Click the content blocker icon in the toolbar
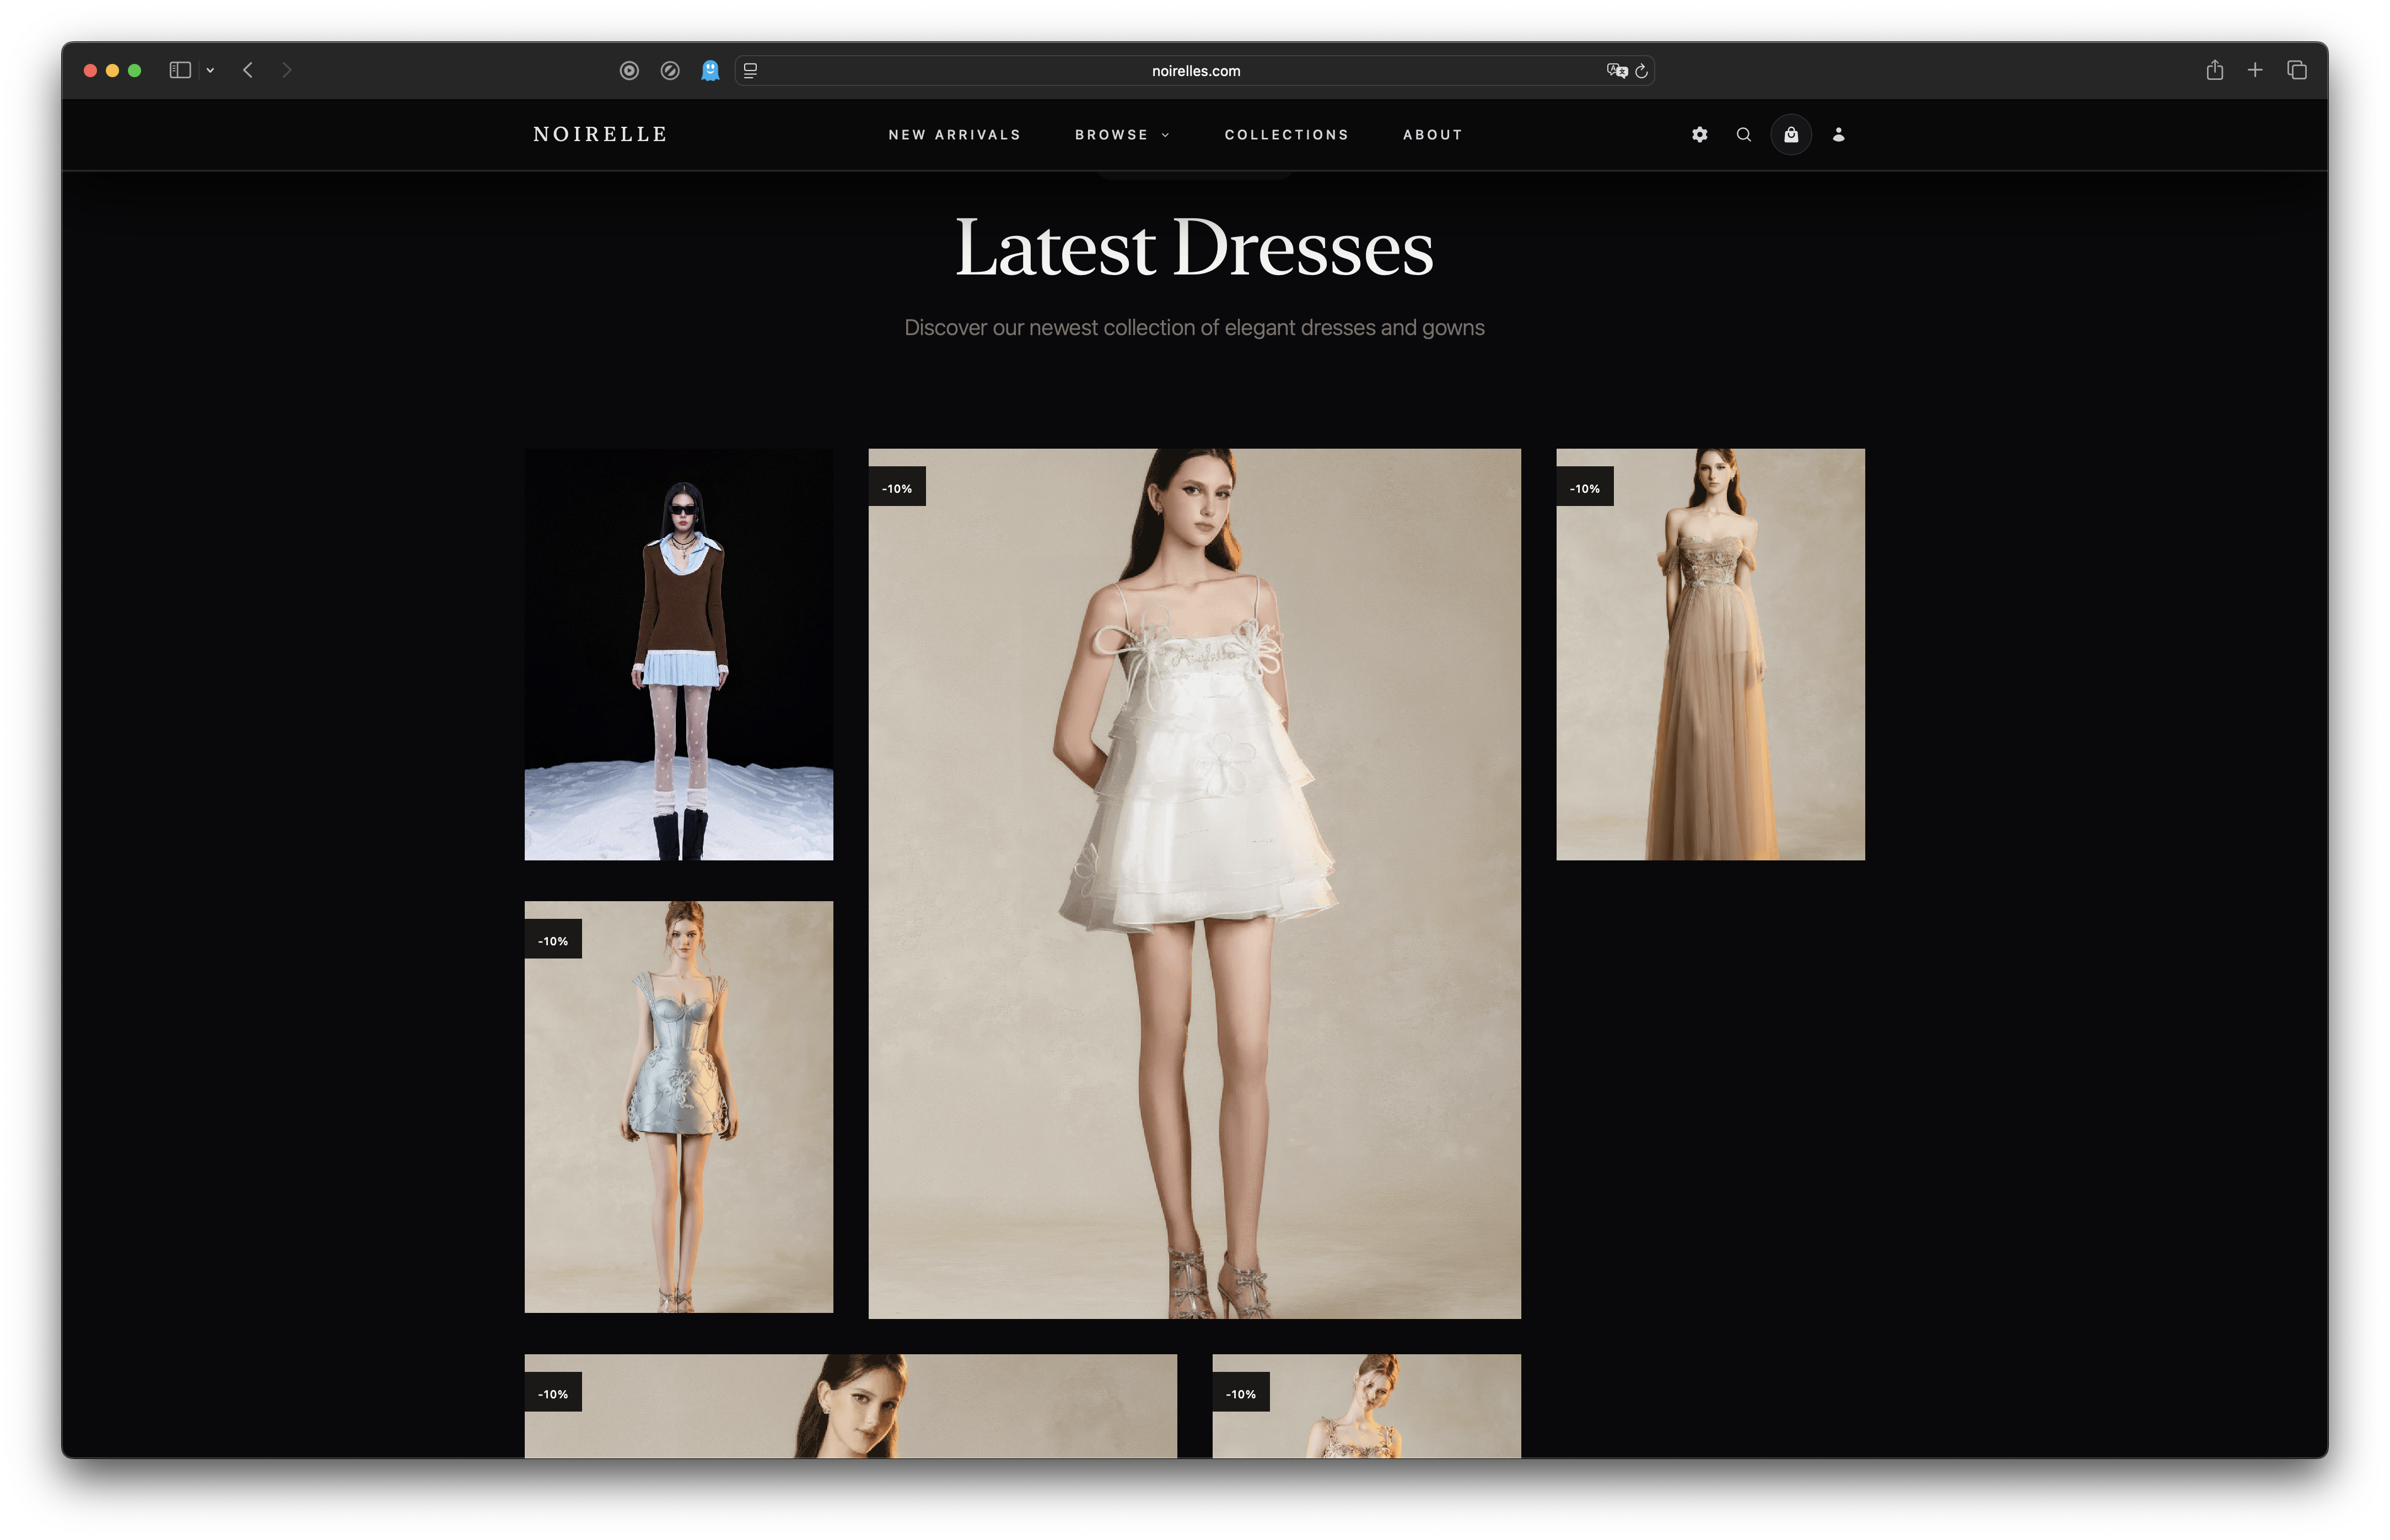Image resolution: width=2390 pixels, height=1540 pixels. [x=670, y=70]
